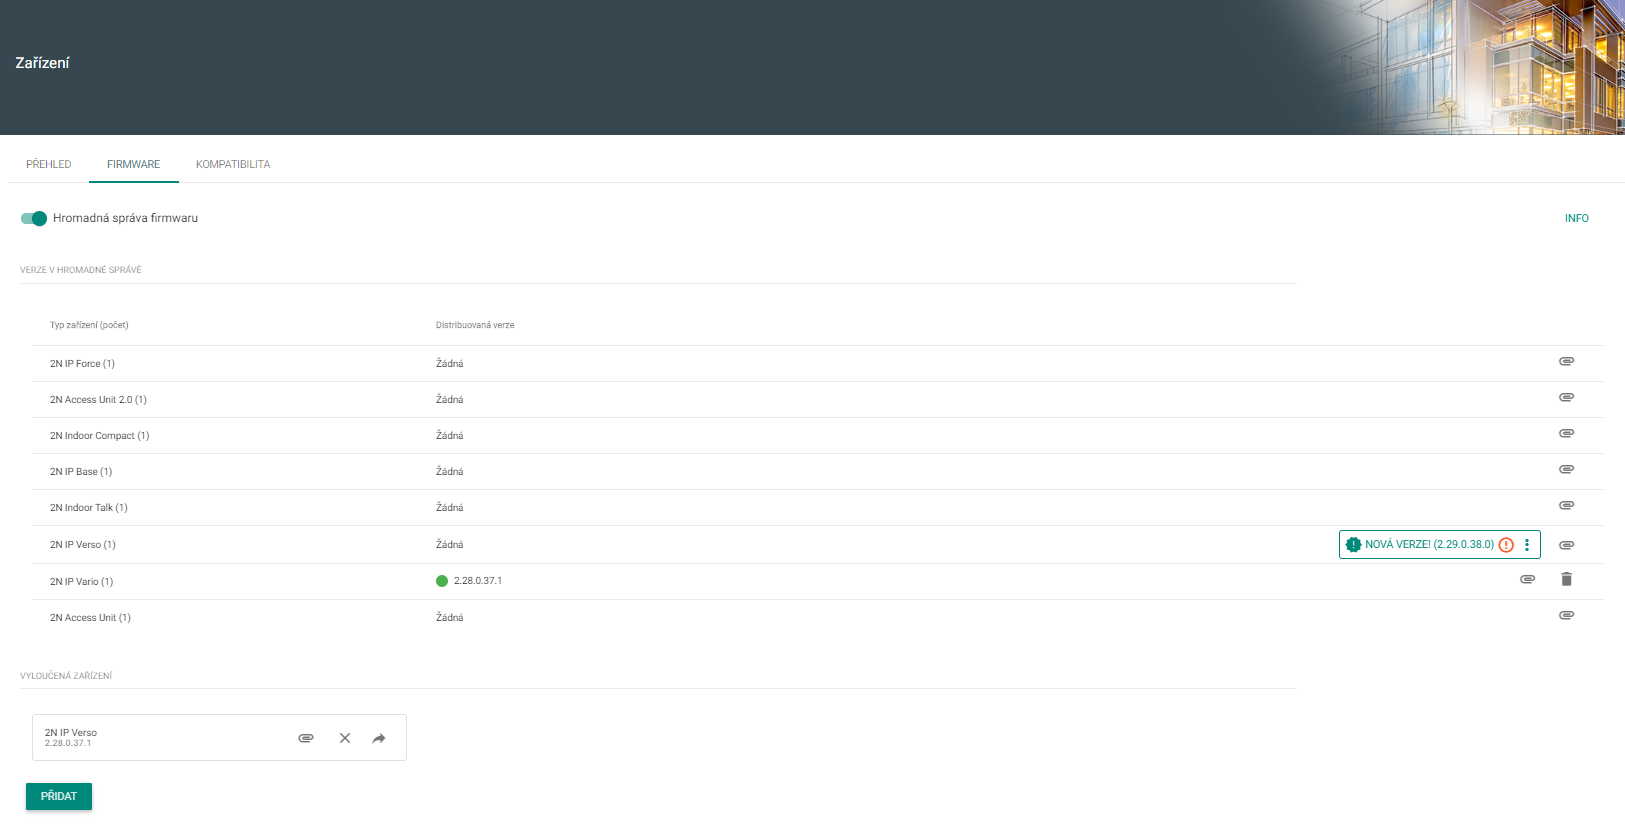Click the green new-version badge icon

(1353, 545)
